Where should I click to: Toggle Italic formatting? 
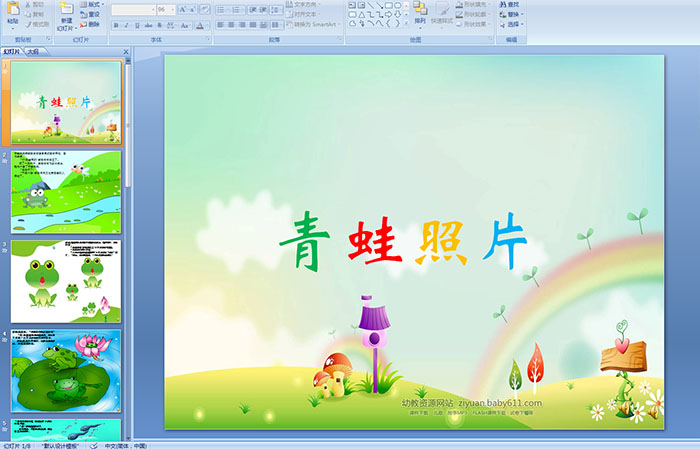coord(127,25)
